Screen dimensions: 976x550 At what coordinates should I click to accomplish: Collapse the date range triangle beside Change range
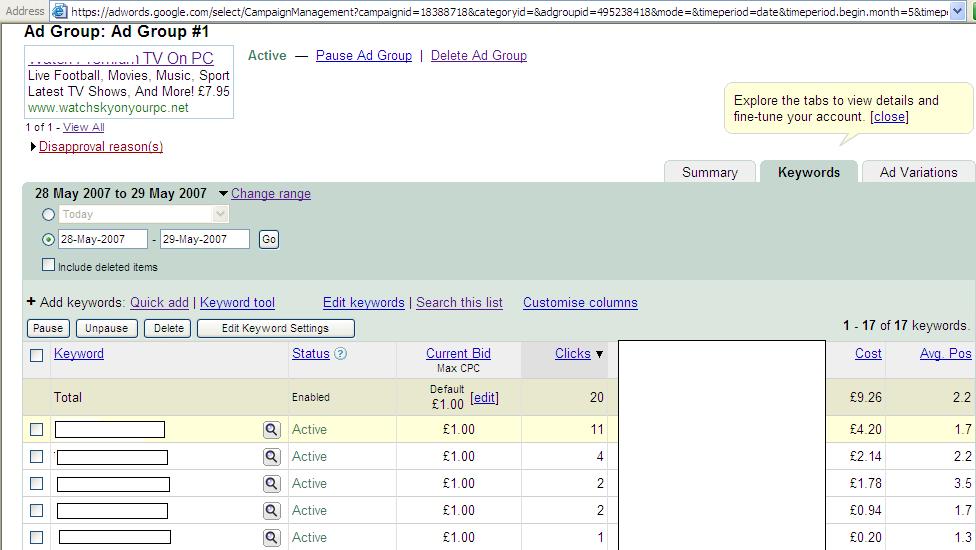click(223, 194)
